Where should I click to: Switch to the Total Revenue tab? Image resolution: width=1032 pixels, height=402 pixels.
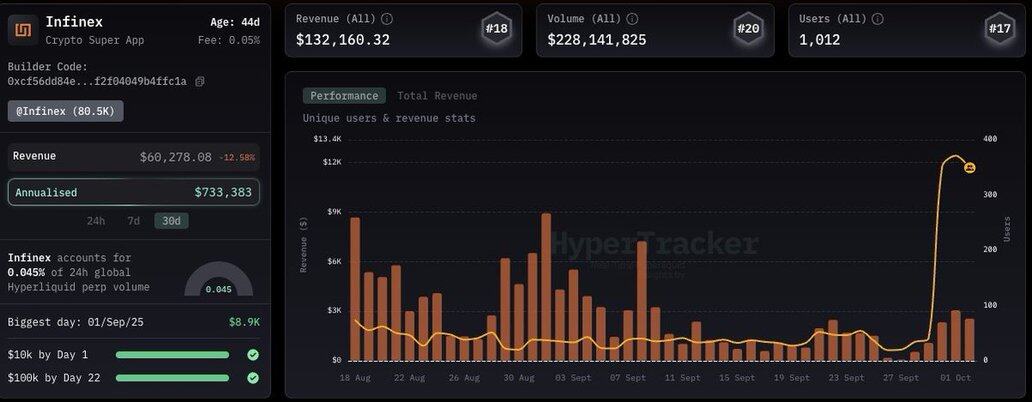[x=437, y=96]
